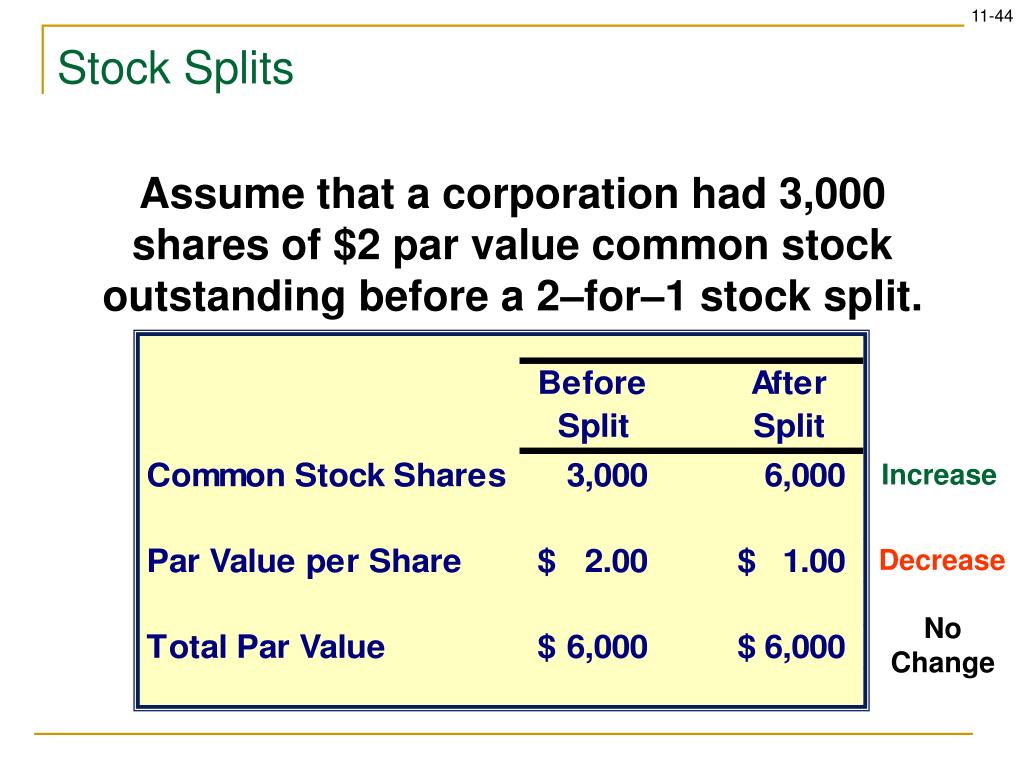1024x768 pixels.
Task: Select the No Change label
Action: pyautogui.click(x=942, y=645)
